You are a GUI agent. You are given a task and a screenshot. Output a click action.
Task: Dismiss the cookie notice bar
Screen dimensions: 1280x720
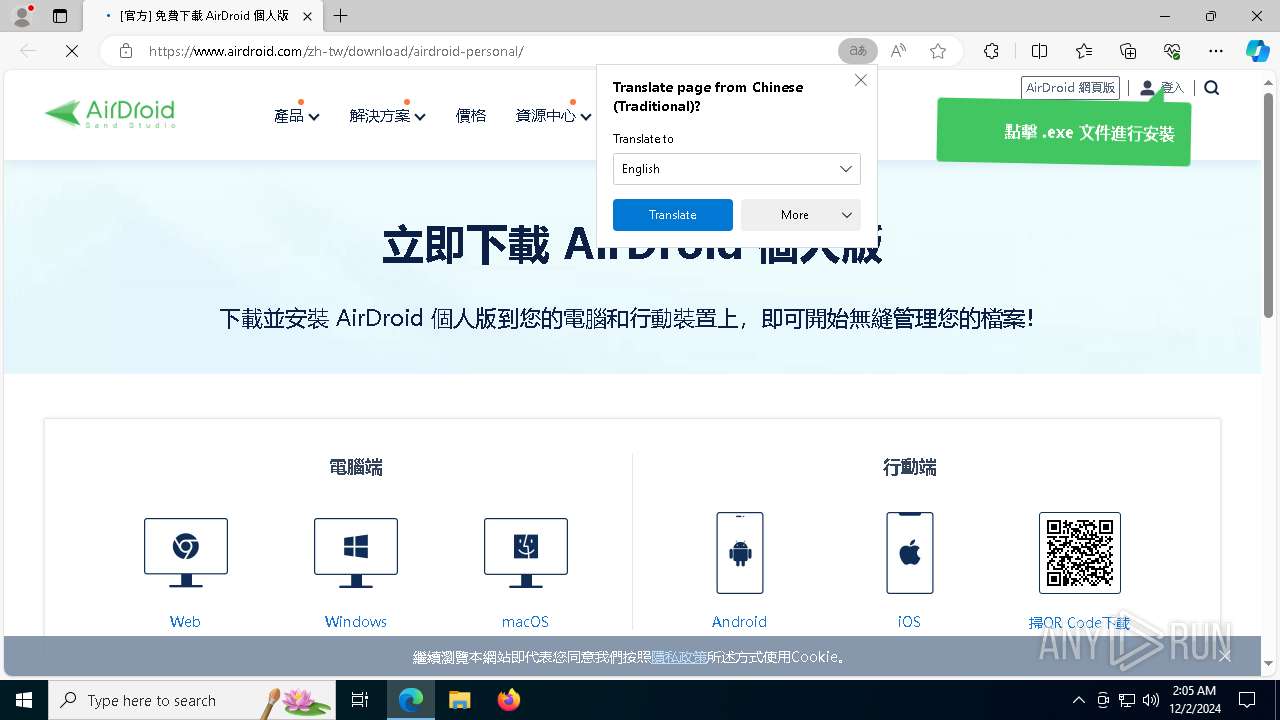click(1225, 656)
